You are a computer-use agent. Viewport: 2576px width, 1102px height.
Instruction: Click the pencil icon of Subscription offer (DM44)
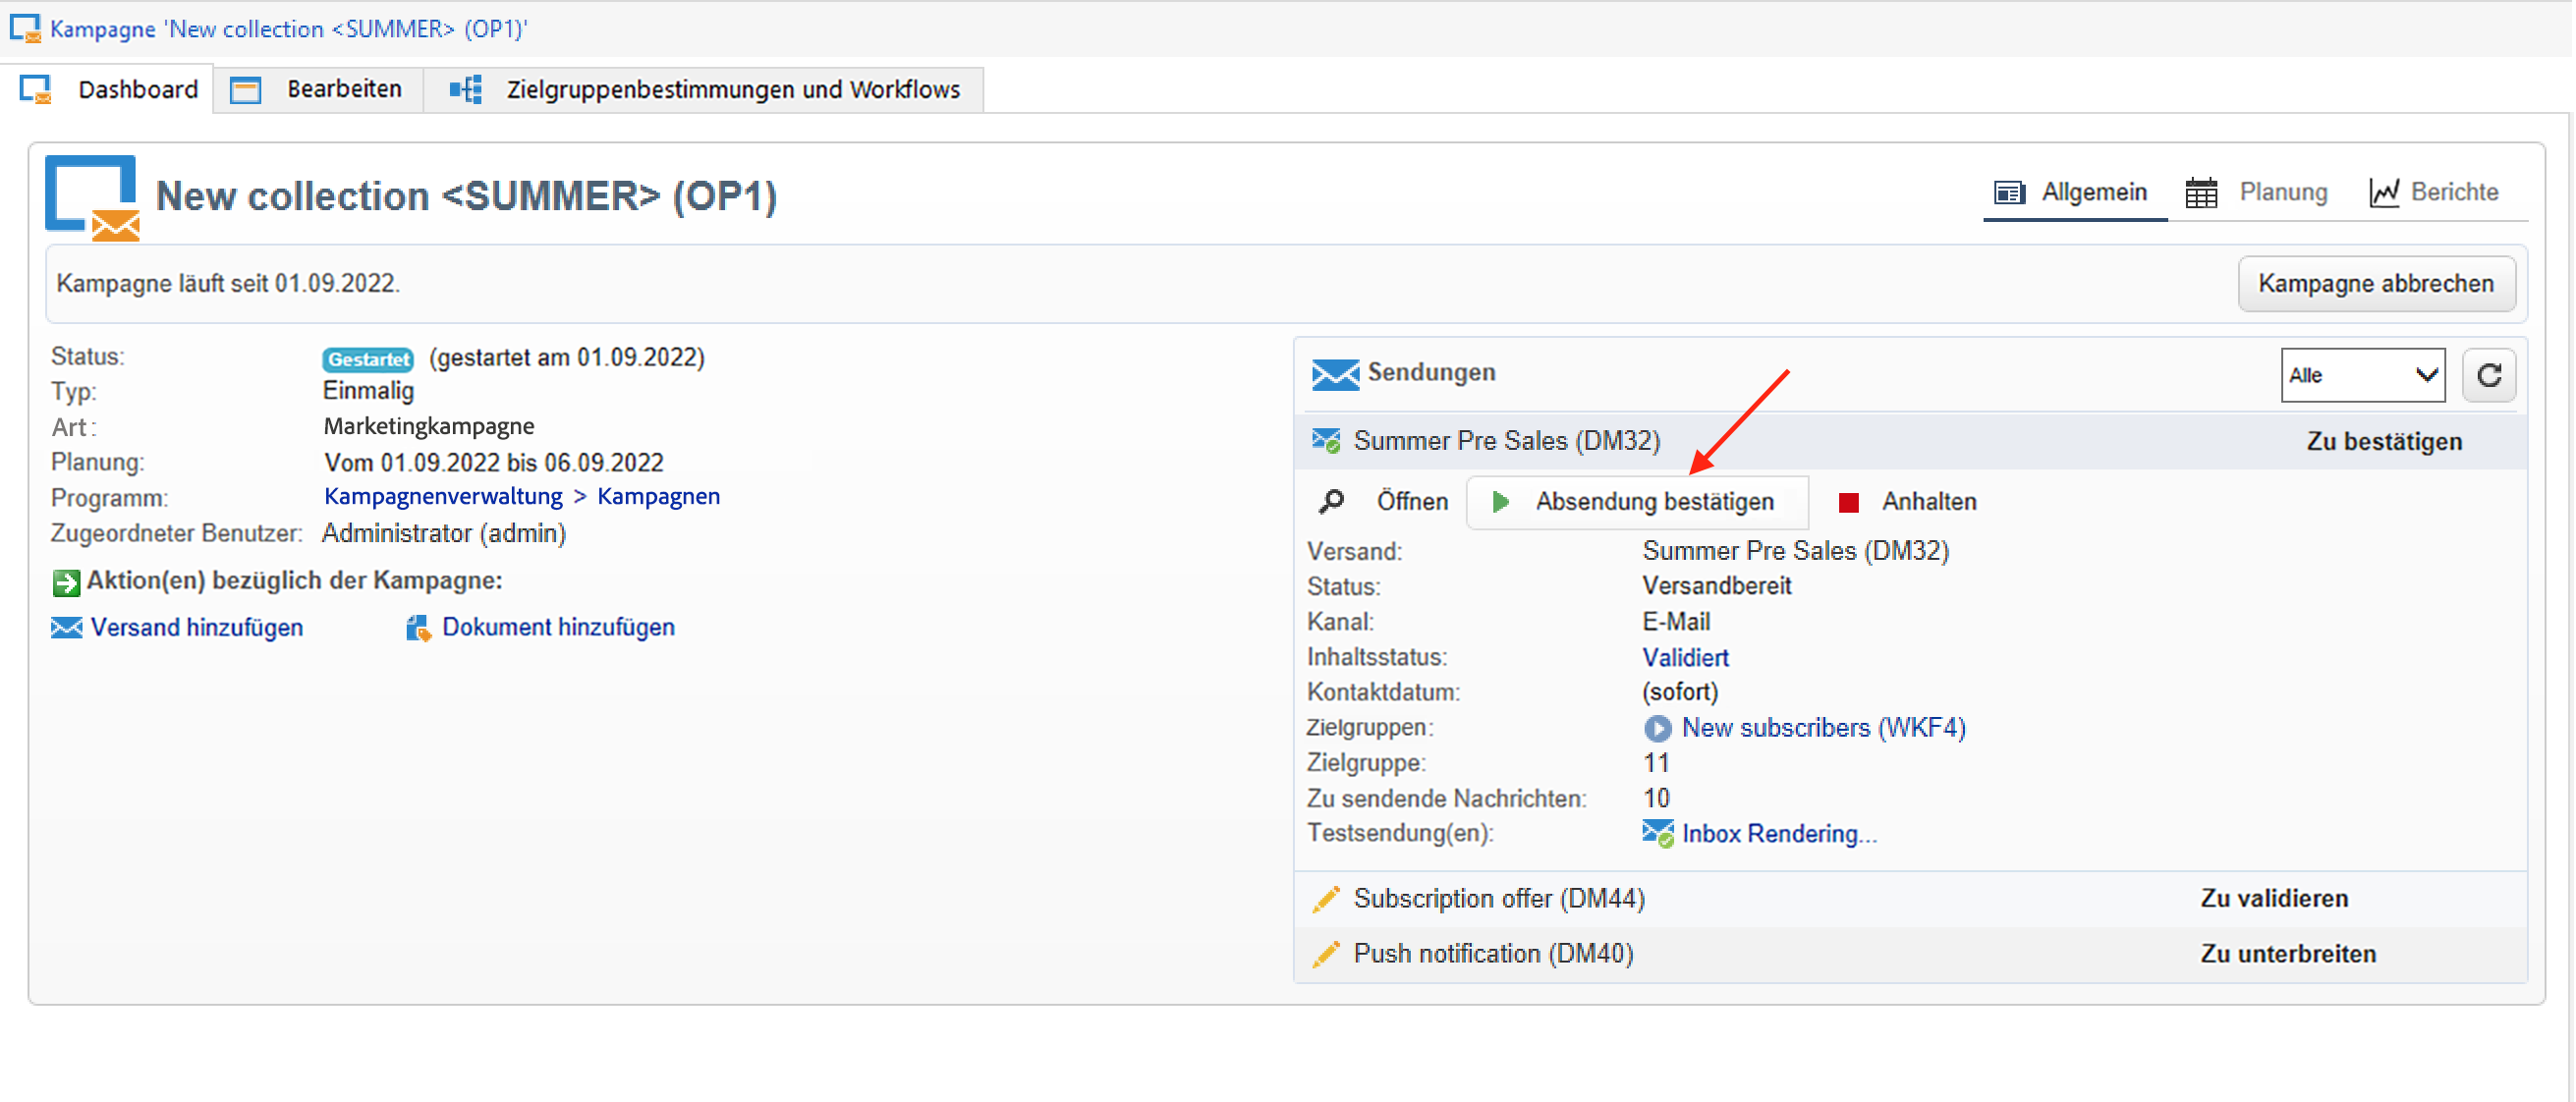coord(1326,898)
